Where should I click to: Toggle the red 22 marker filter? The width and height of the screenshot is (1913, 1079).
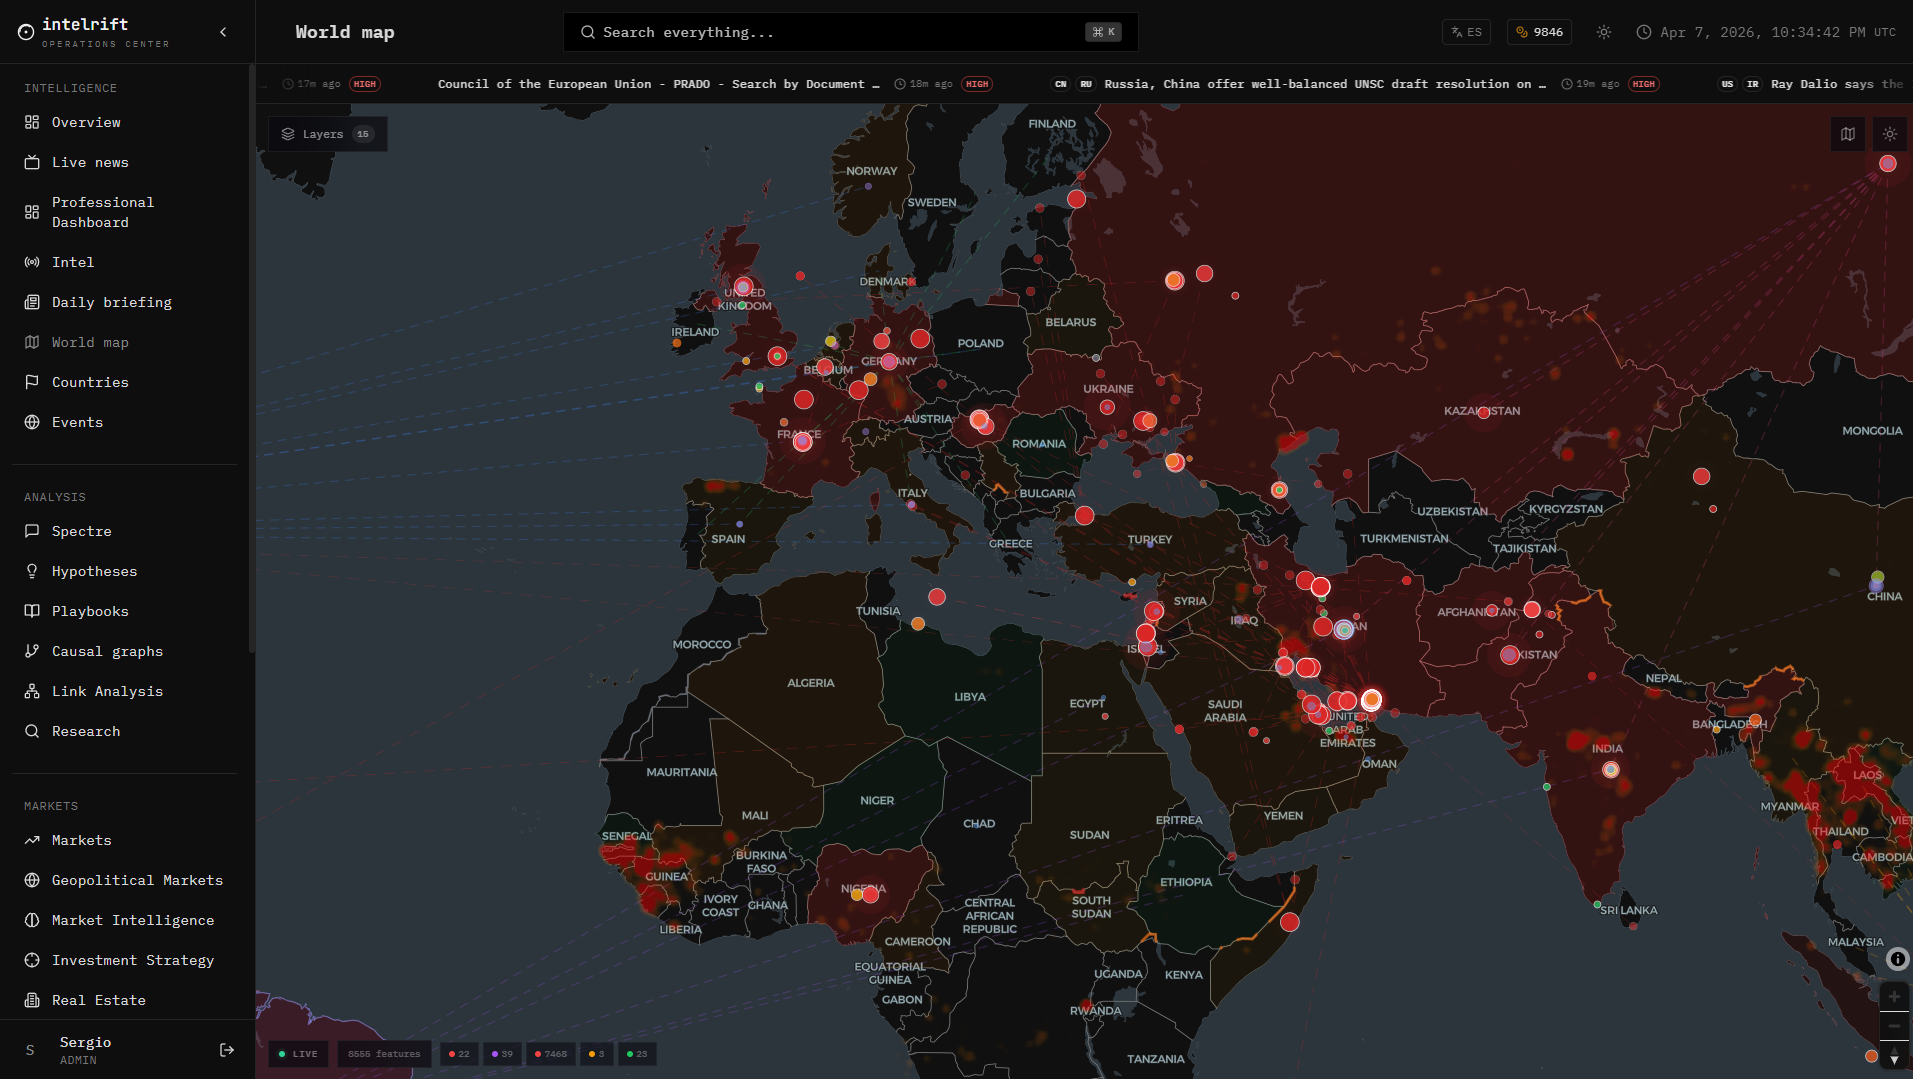(459, 1054)
